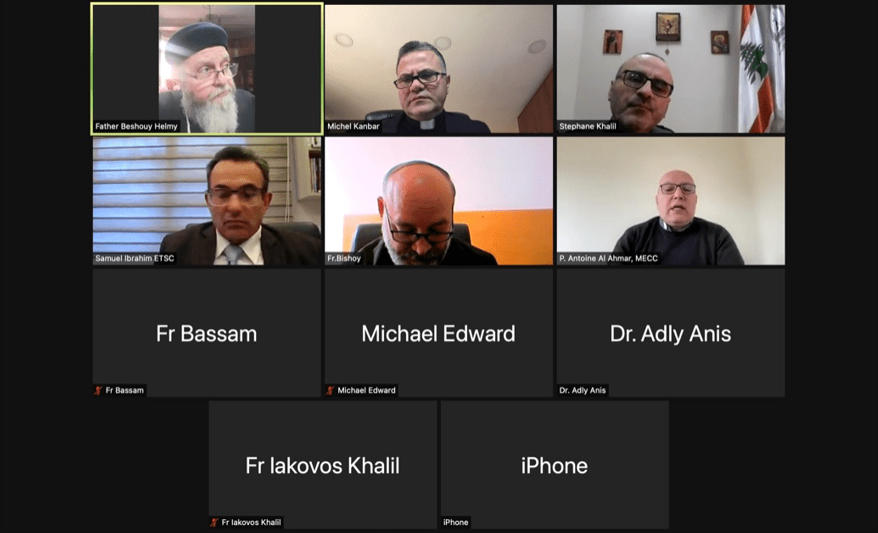Click the Father Beshouy Helmy name label

point(136,127)
